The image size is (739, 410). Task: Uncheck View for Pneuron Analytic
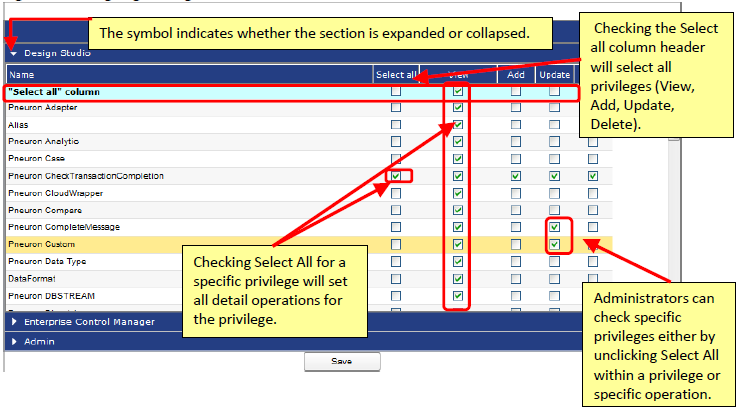point(458,141)
